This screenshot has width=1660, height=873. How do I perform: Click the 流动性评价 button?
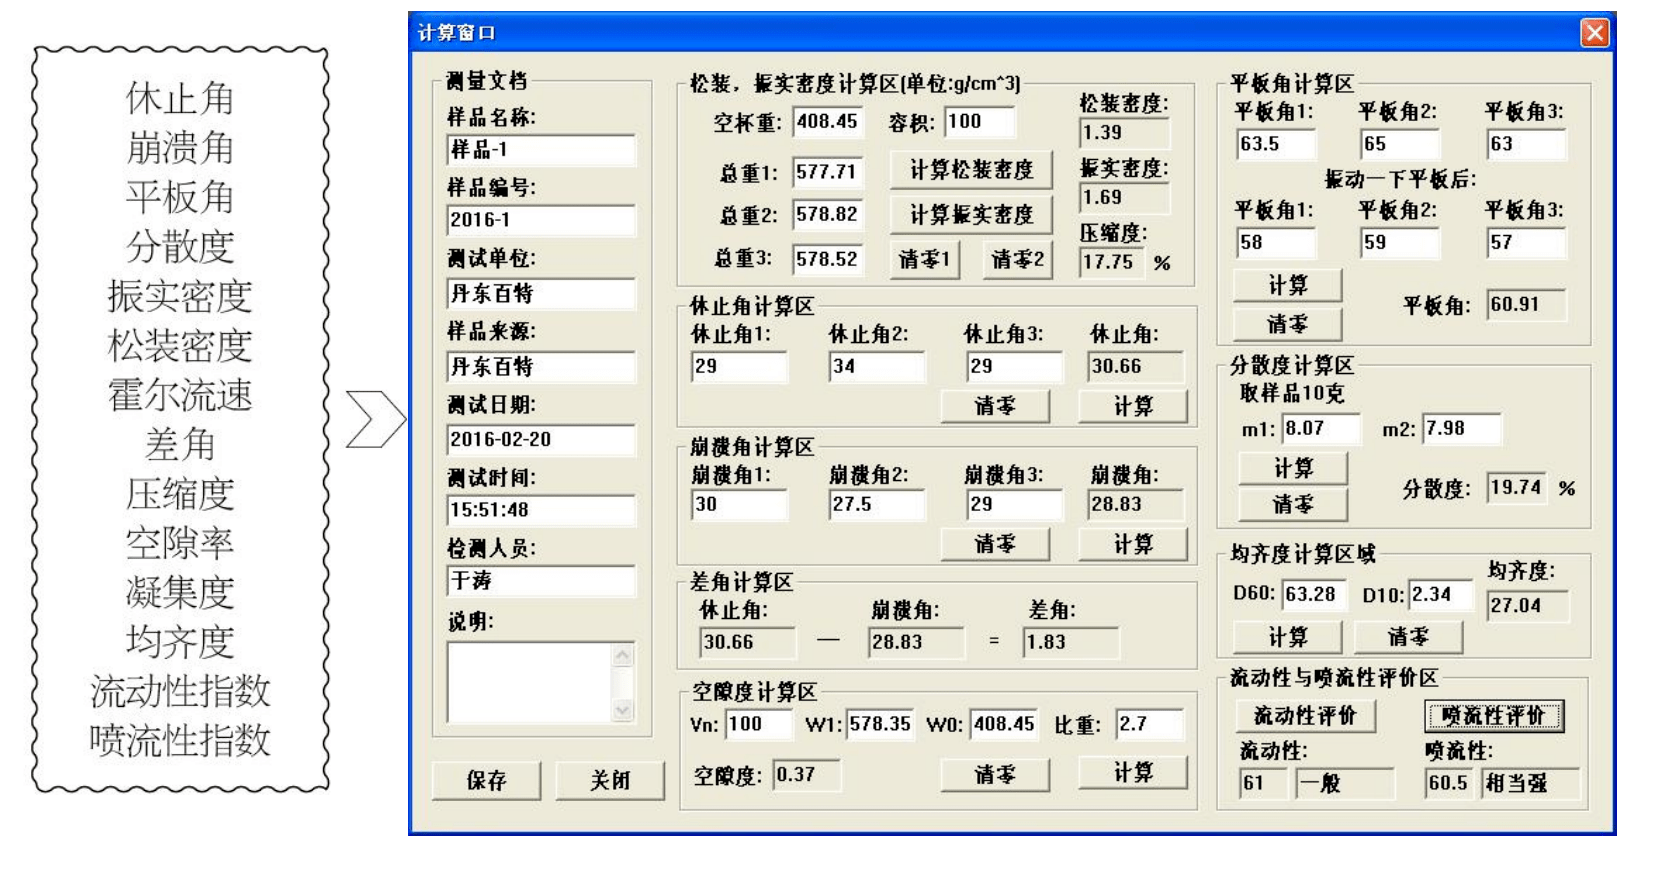pyautogui.click(x=1305, y=716)
